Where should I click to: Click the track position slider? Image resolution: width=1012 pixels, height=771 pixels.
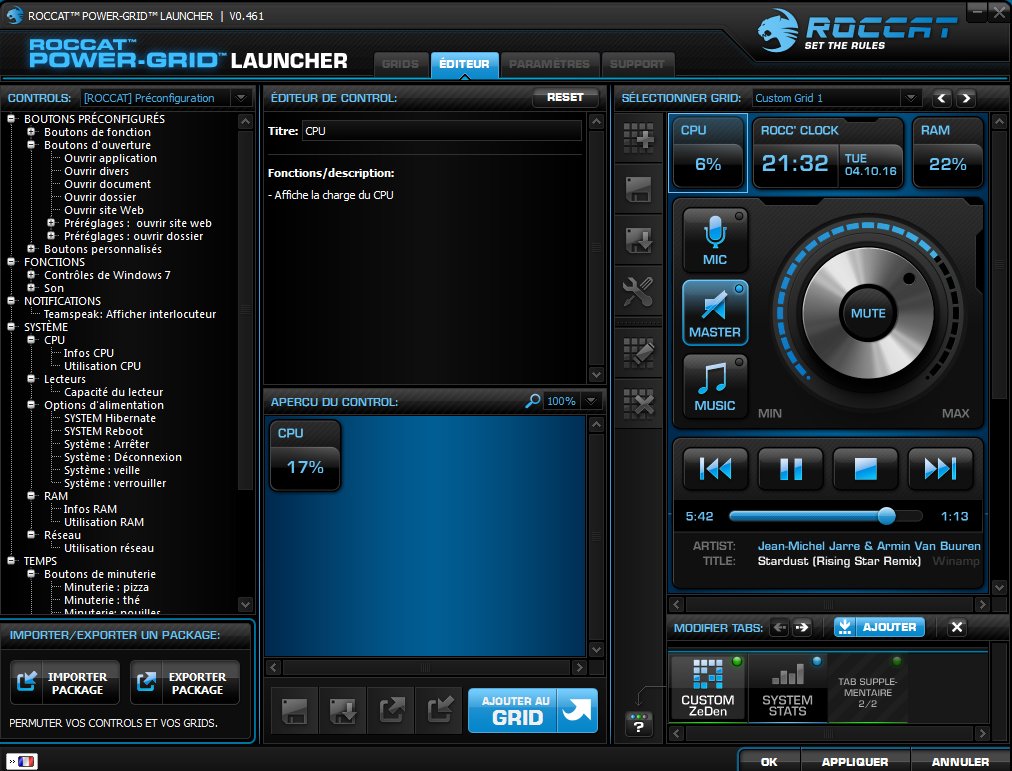pos(825,516)
